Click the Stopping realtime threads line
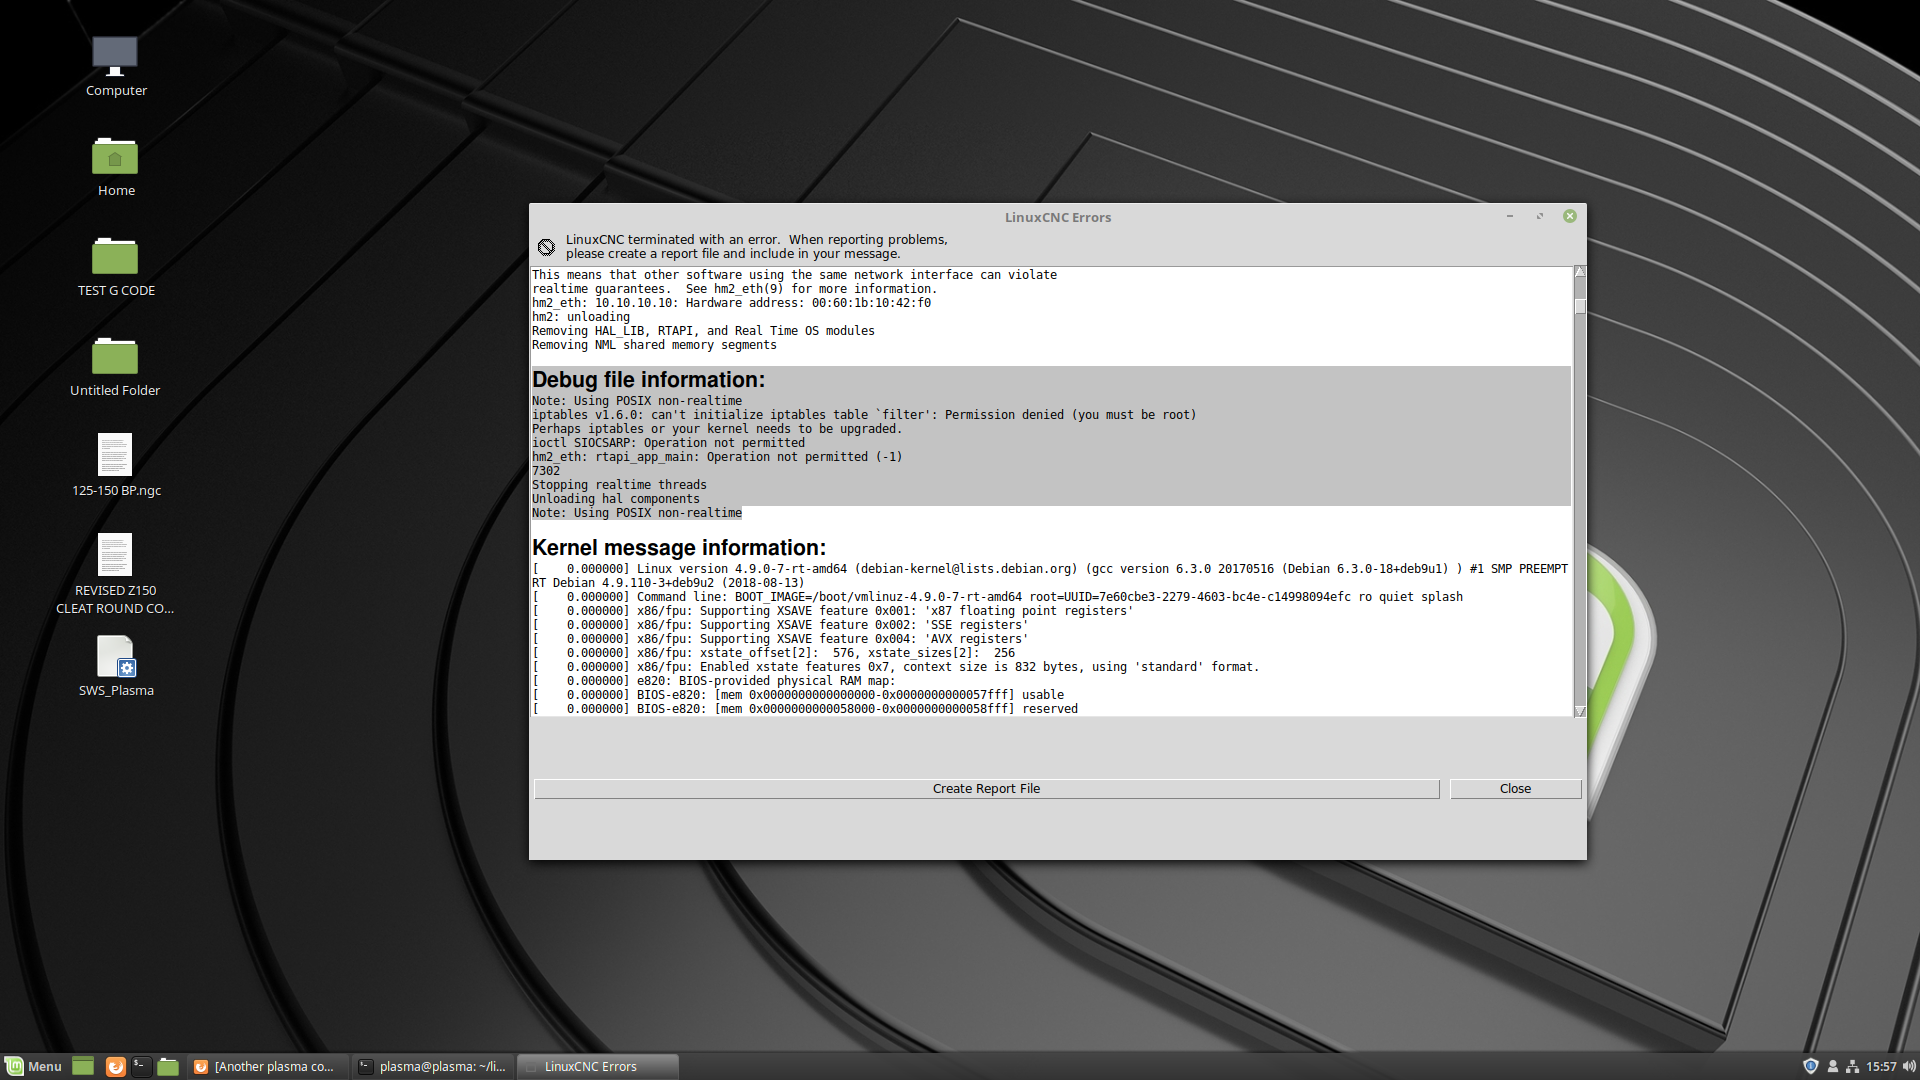This screenshot has height=1080, width=1920. pos(619,485)
